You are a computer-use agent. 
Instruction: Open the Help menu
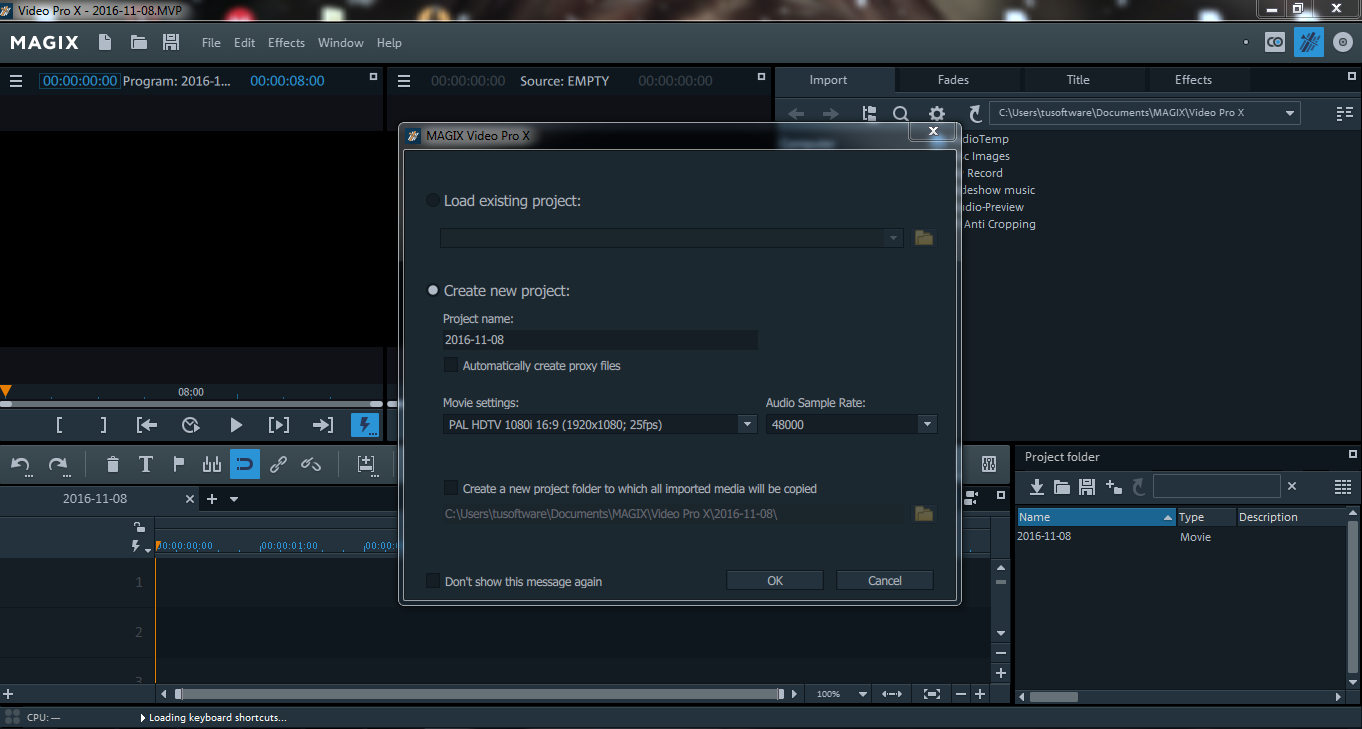point(389,43)
